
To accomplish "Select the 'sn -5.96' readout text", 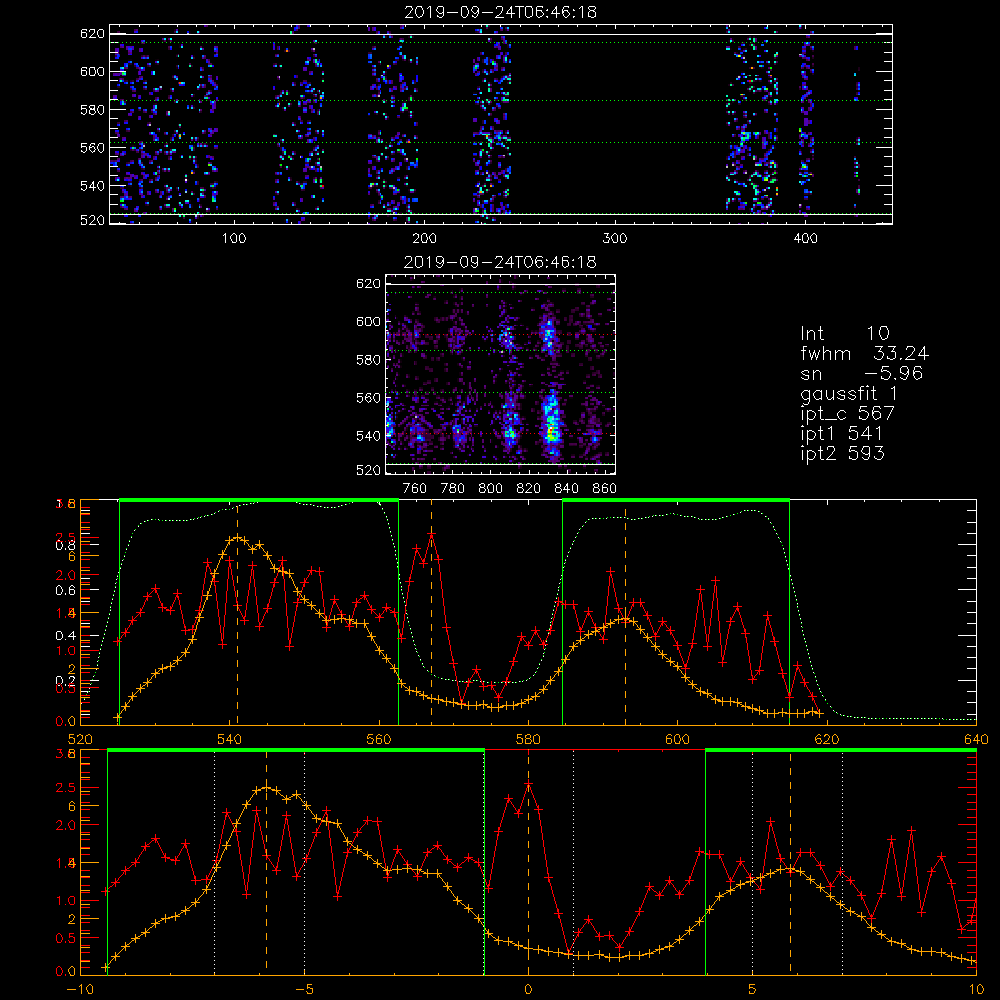I will point(861,373).
